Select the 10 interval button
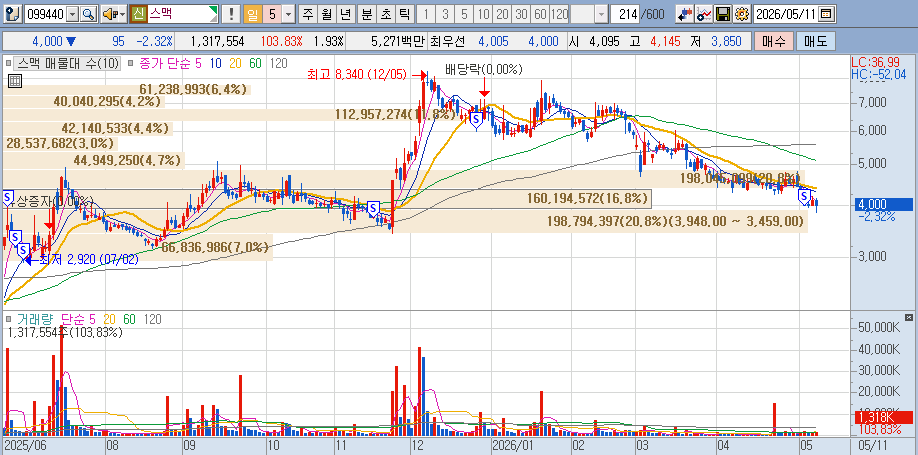The width and height of the screenshot is (918, 455). [x=484, y=14]
